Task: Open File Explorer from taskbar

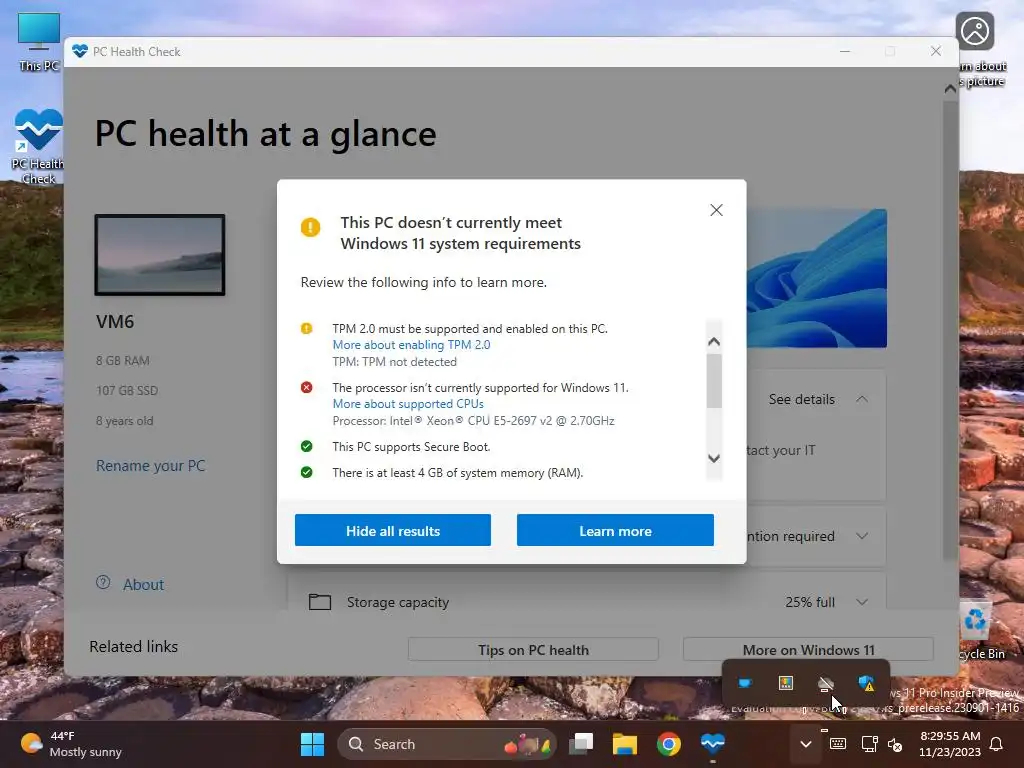Action: click(x=624, y=744)
